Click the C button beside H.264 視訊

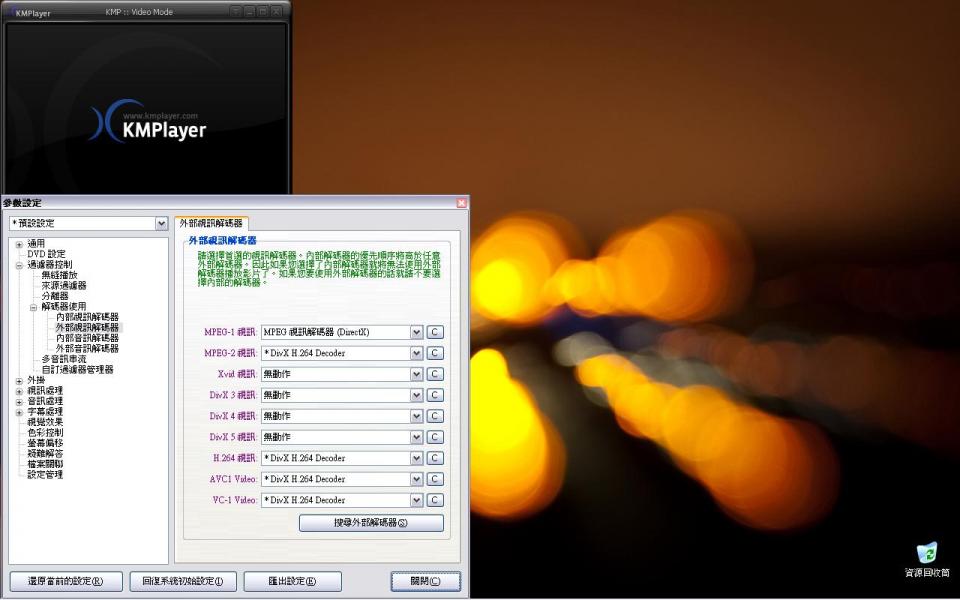435,458
